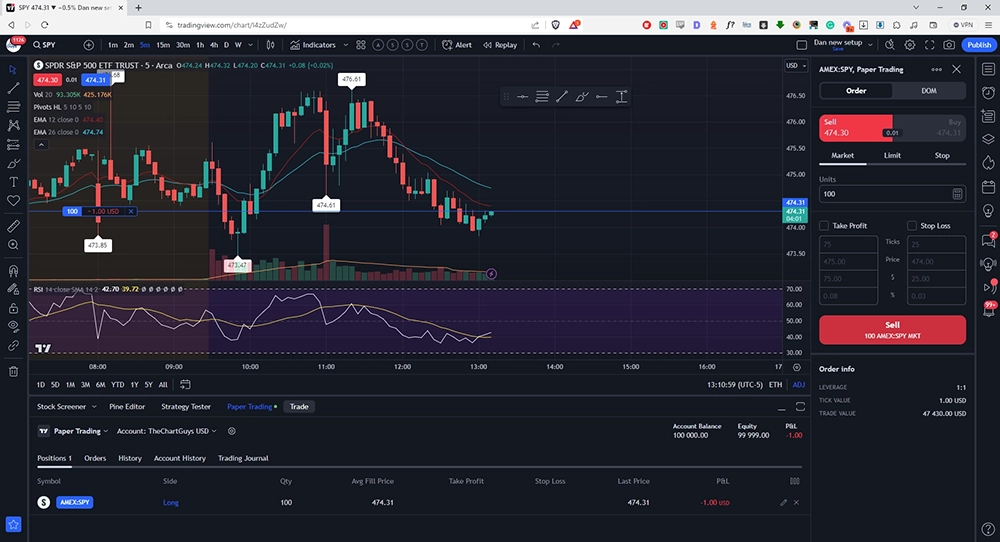
Task: Expand the Dan new setup layout dropdown
Action: point(870,45)
